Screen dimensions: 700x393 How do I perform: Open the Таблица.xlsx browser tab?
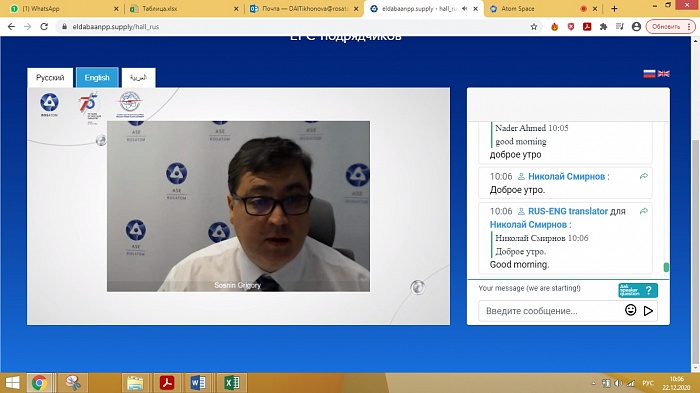(x=183, y=8)
